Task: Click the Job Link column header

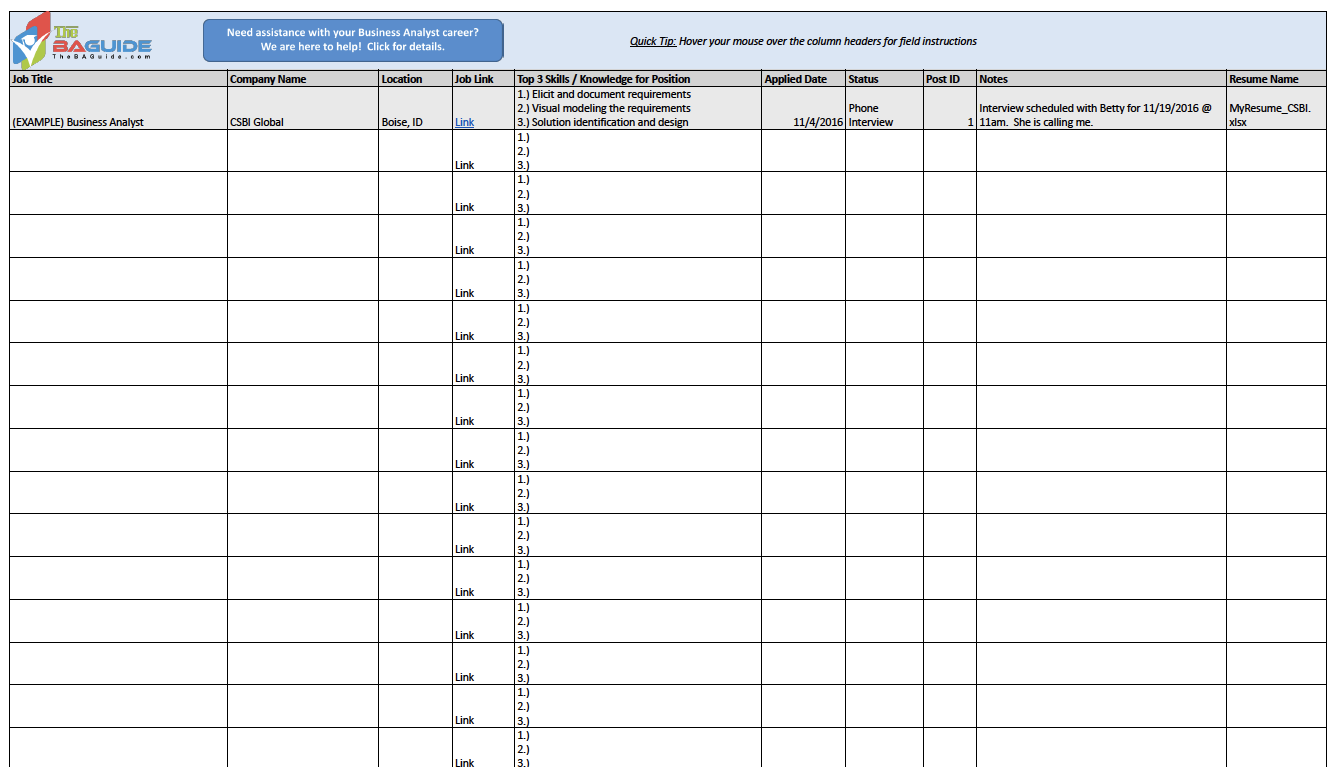Action: coord(483,79)
